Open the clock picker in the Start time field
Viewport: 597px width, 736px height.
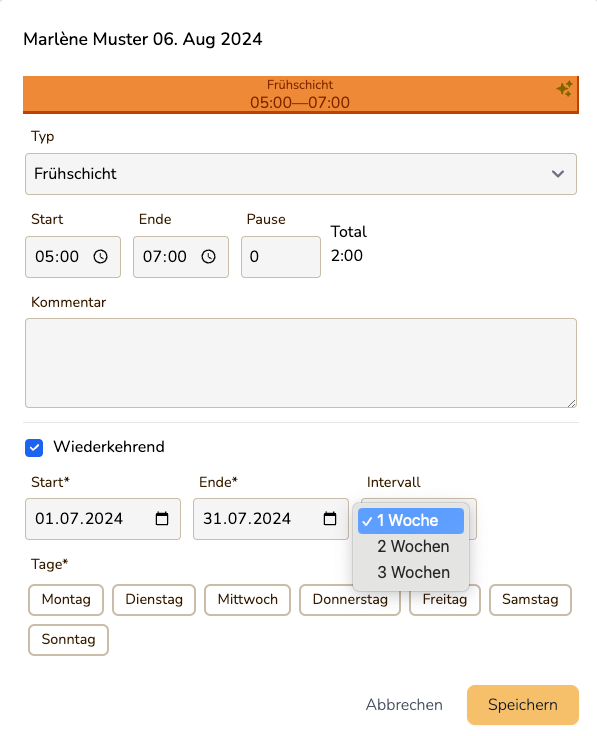pyautogui.click(x=100, y=257)
